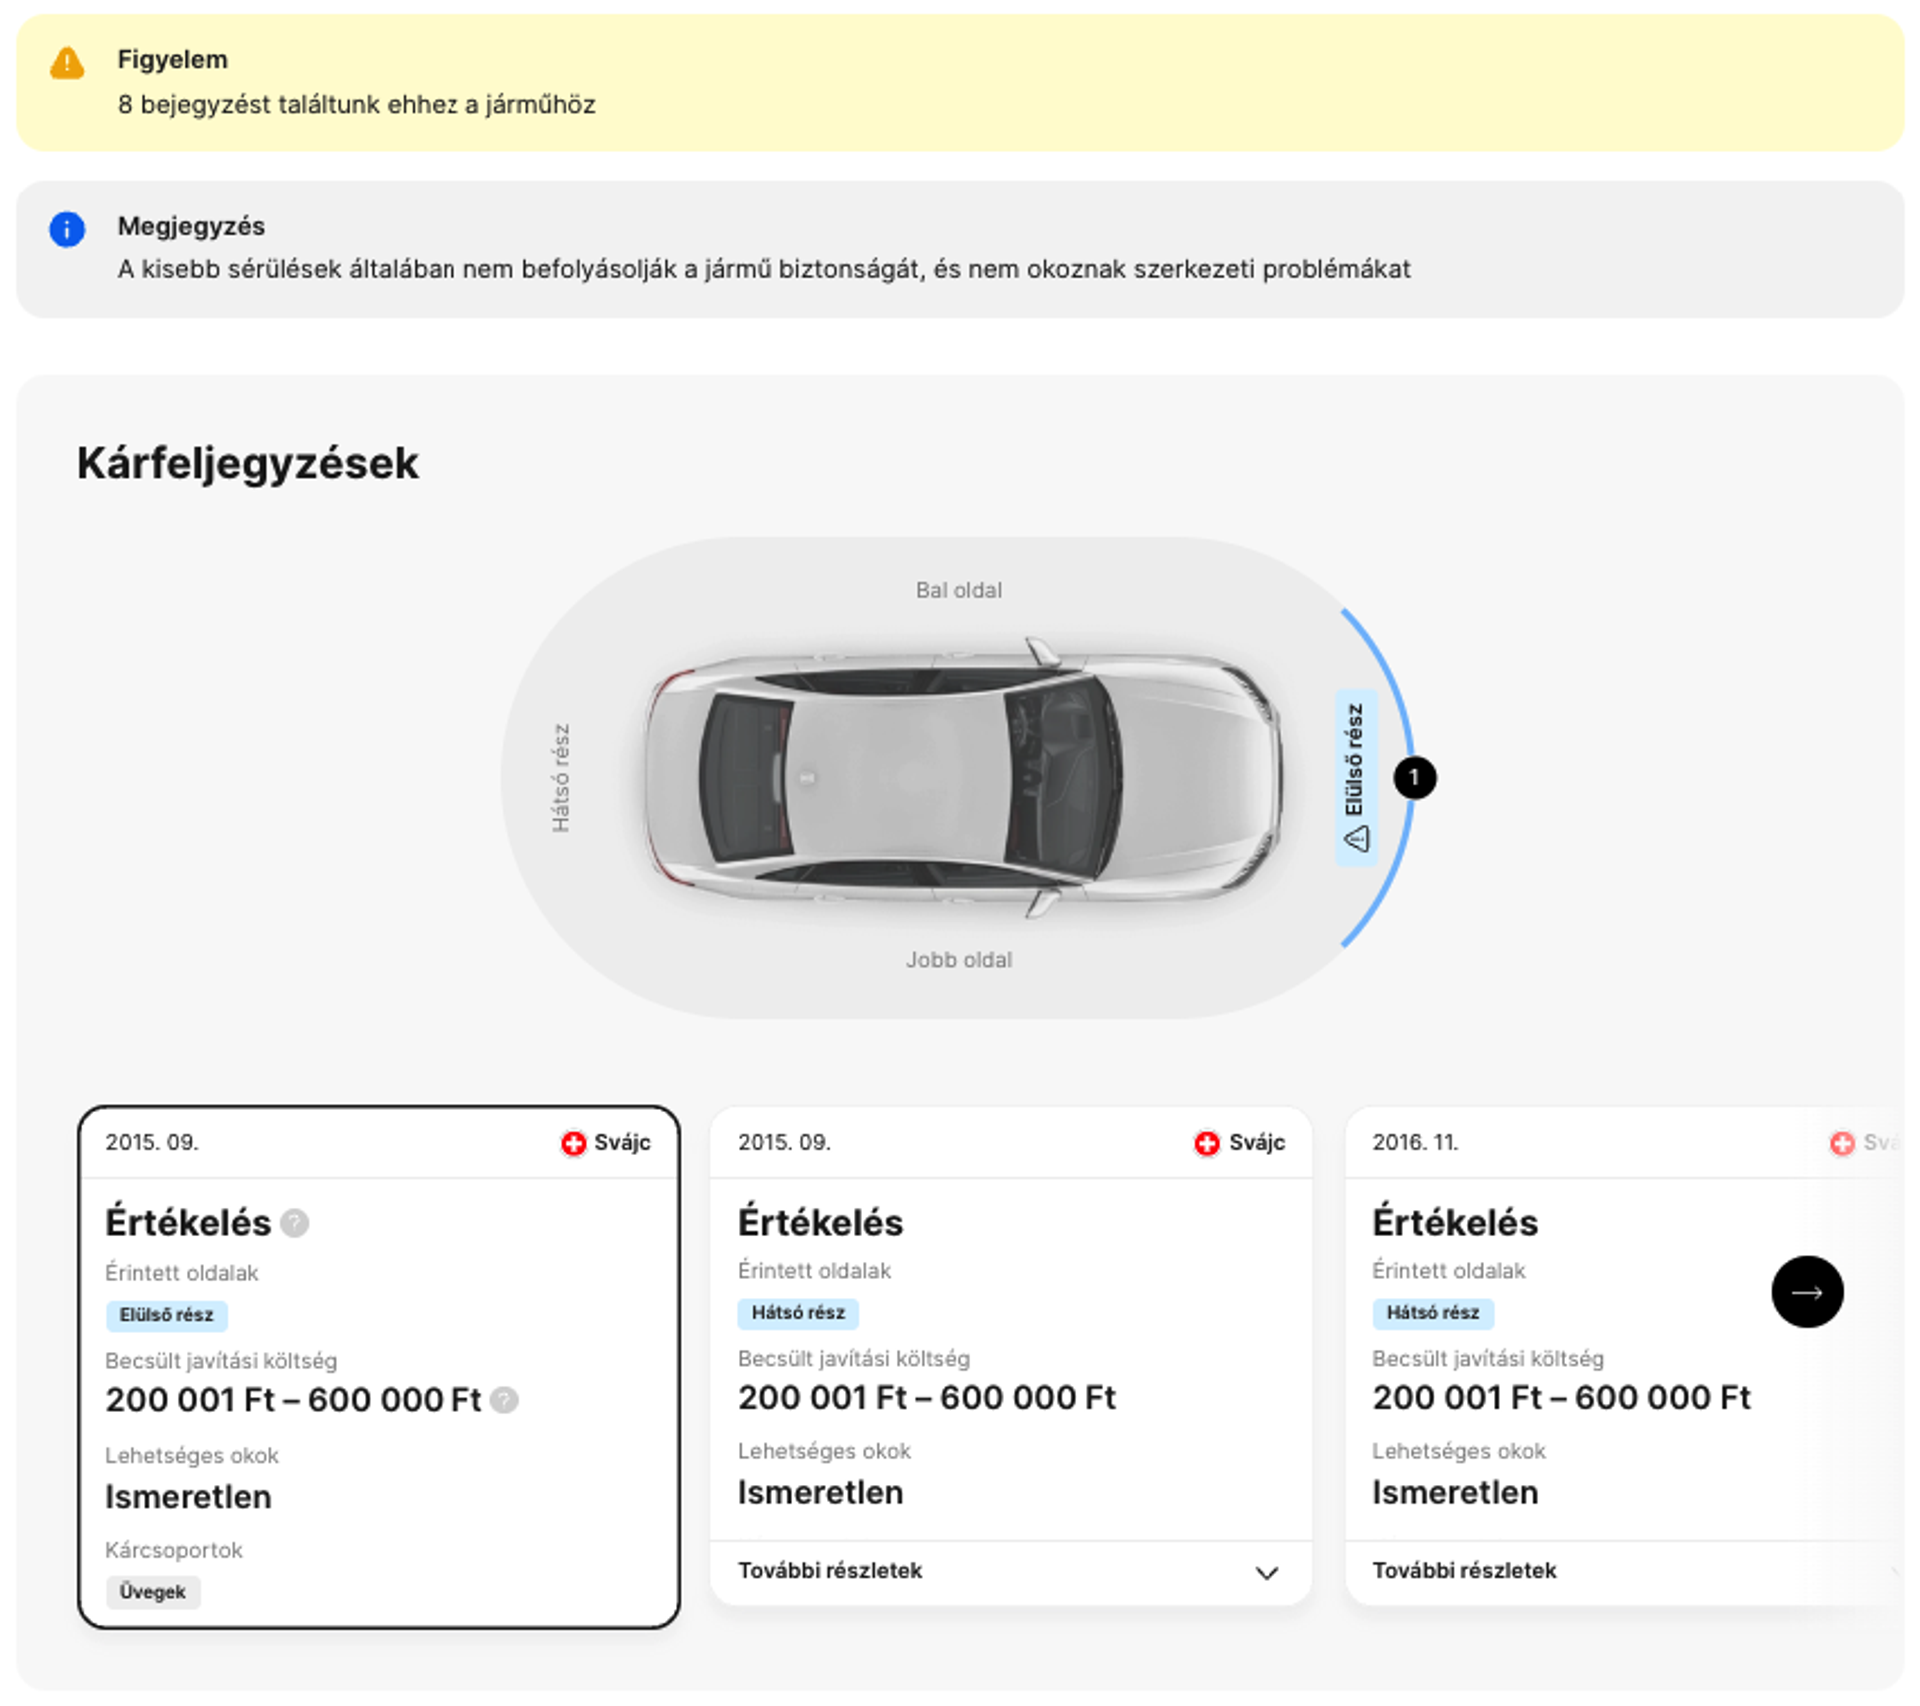Select the date 2016. 11.
Image resolution: width=1920 pixels, height=1706 pixels.
click(1415, 1142)
